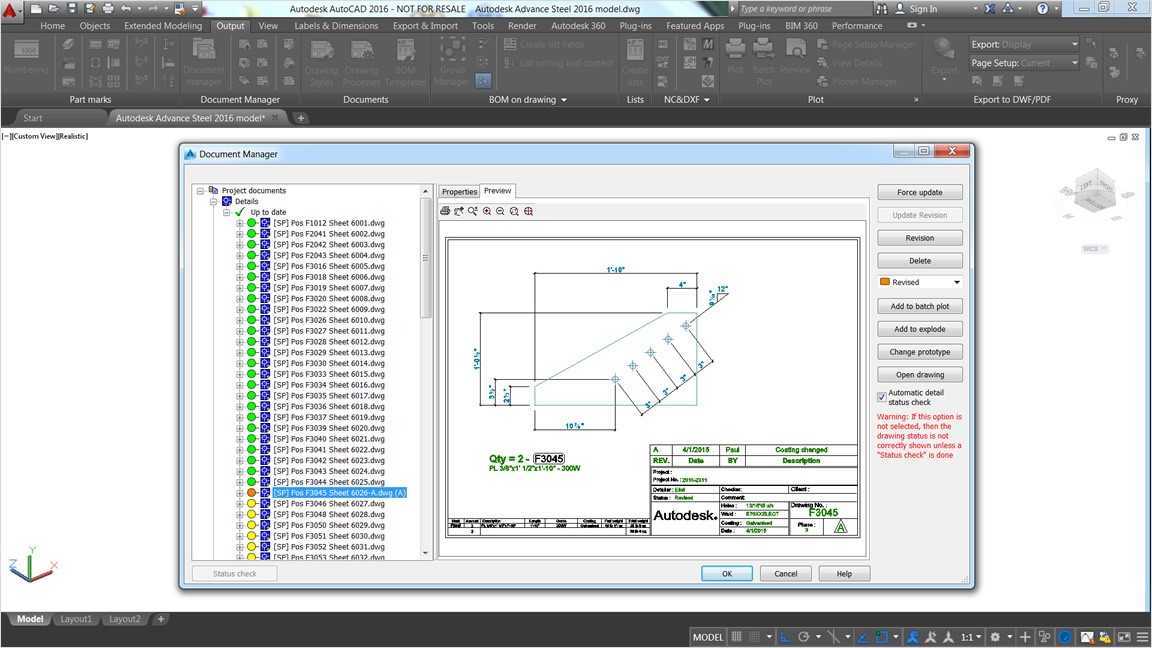Click the orange status circle of F3045 Sheet 6026-A
Viewport: 1152px width, 648px height.
(251, 492)
